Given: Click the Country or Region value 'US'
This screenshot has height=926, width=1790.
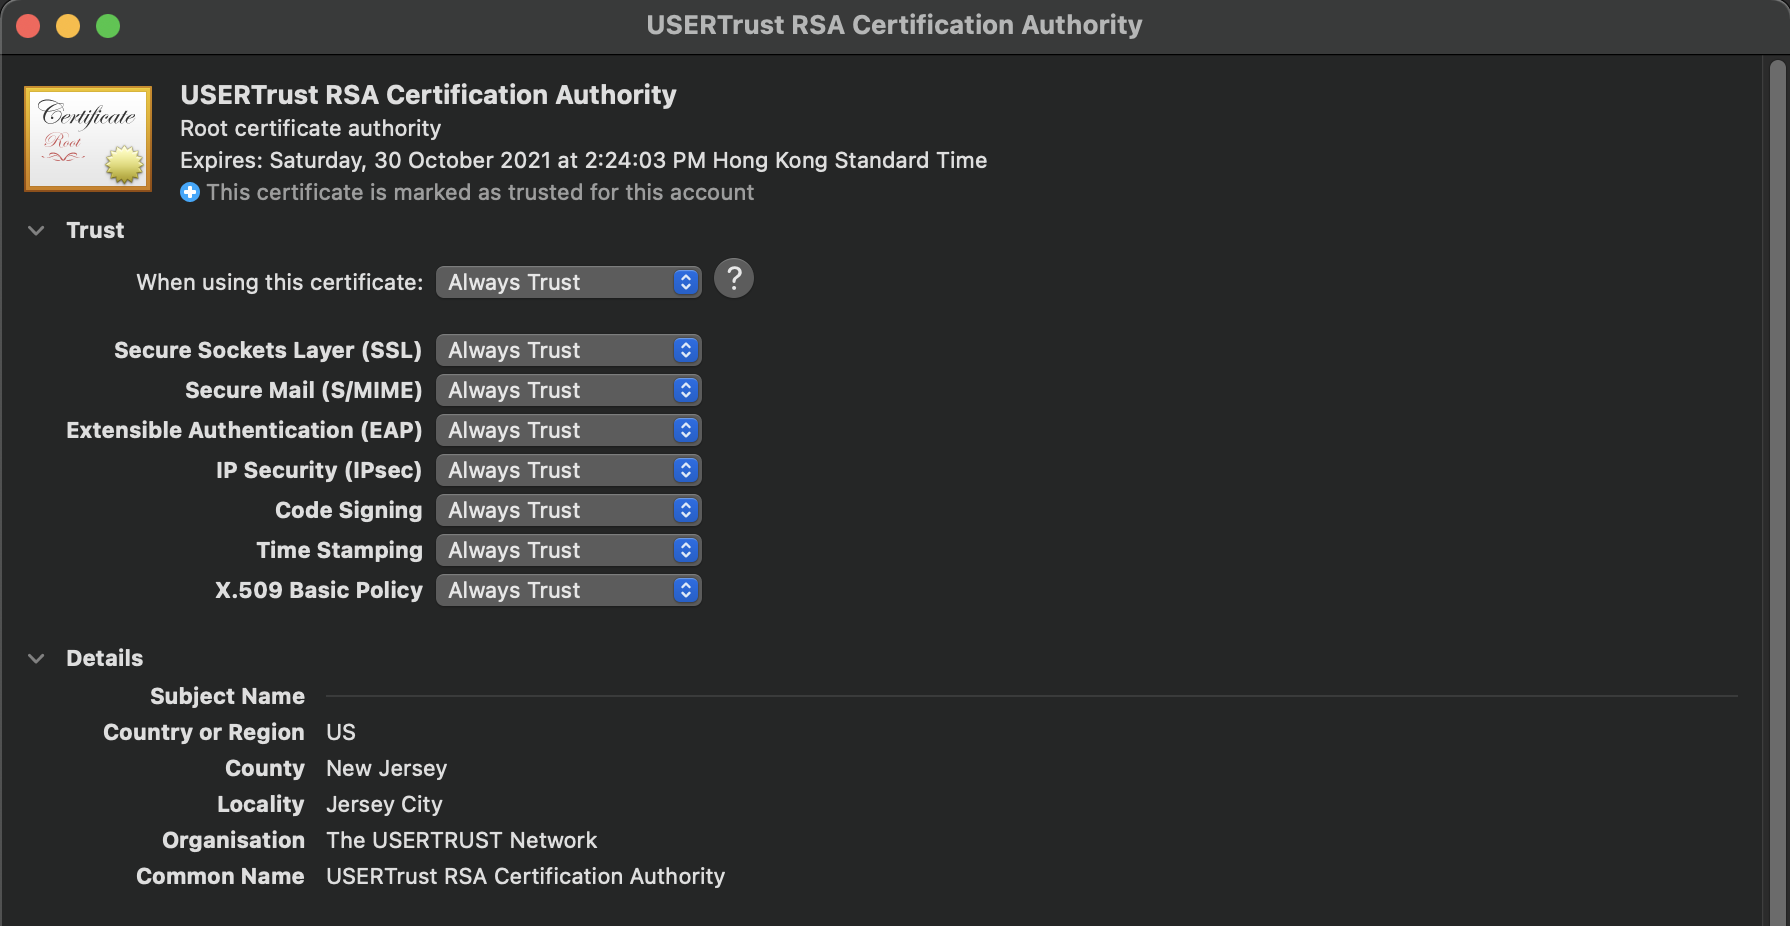Looking at the screenshot, I should click(341, 732).
